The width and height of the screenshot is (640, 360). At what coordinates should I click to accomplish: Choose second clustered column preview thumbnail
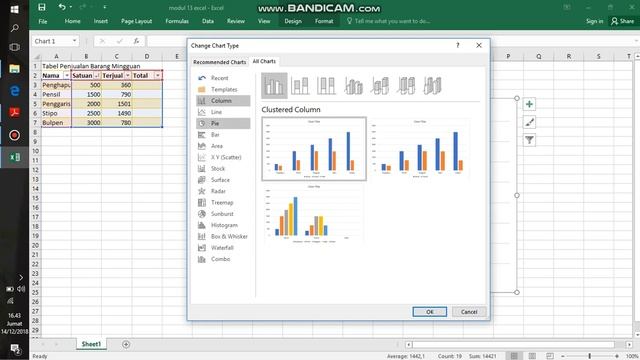pos(420,149)
